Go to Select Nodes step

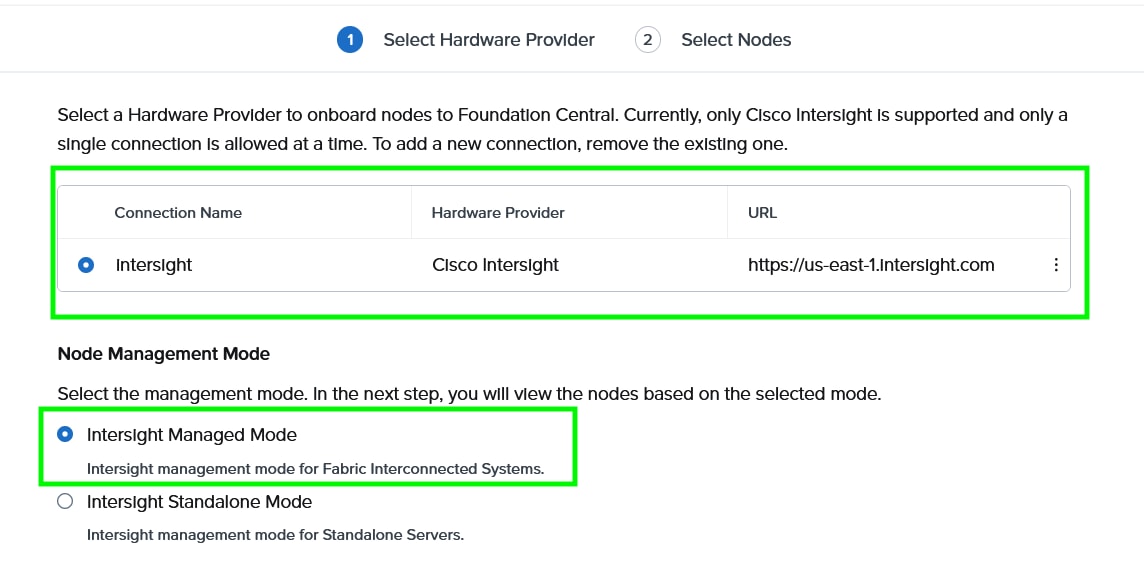coord(736,40)
